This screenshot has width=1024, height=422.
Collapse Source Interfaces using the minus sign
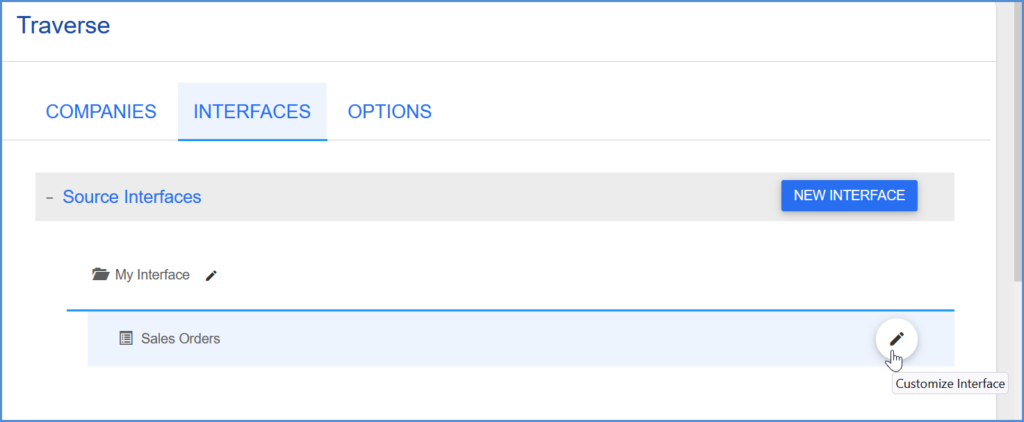pyautogui.click(x=49, y=198)
